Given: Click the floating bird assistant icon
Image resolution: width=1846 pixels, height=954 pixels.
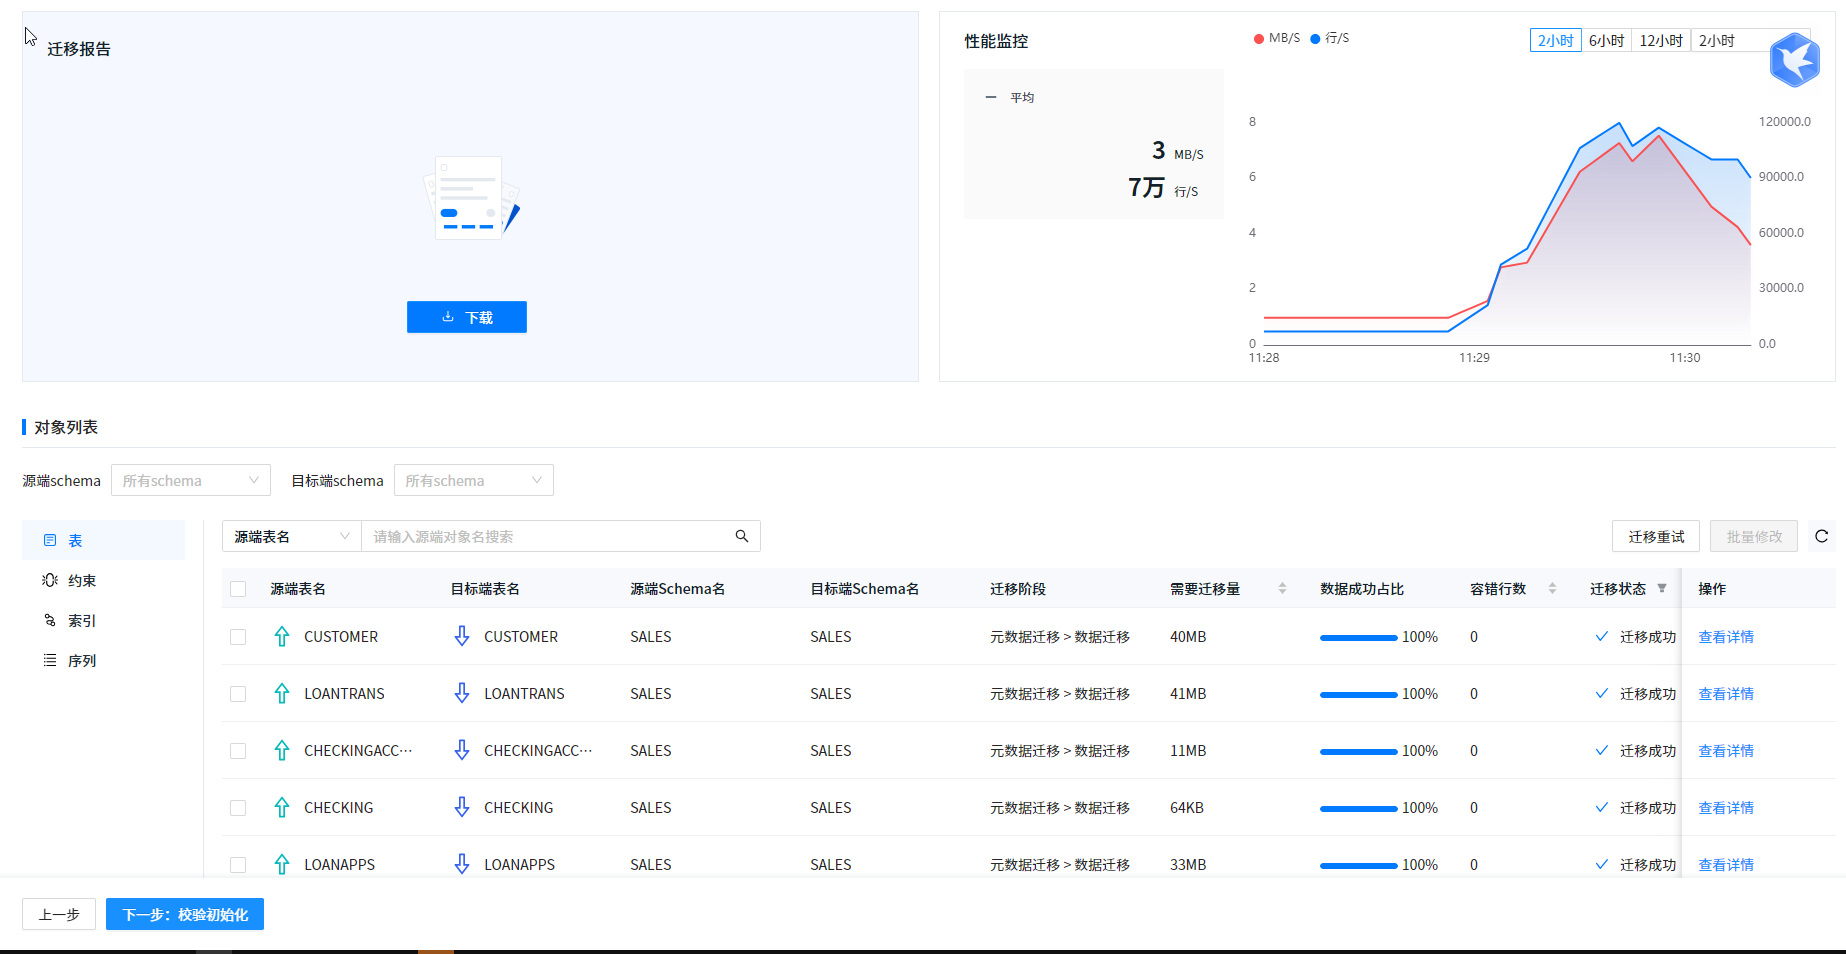Looking at the screenshot, I should pyautogui.click(x=1794, y=60).
